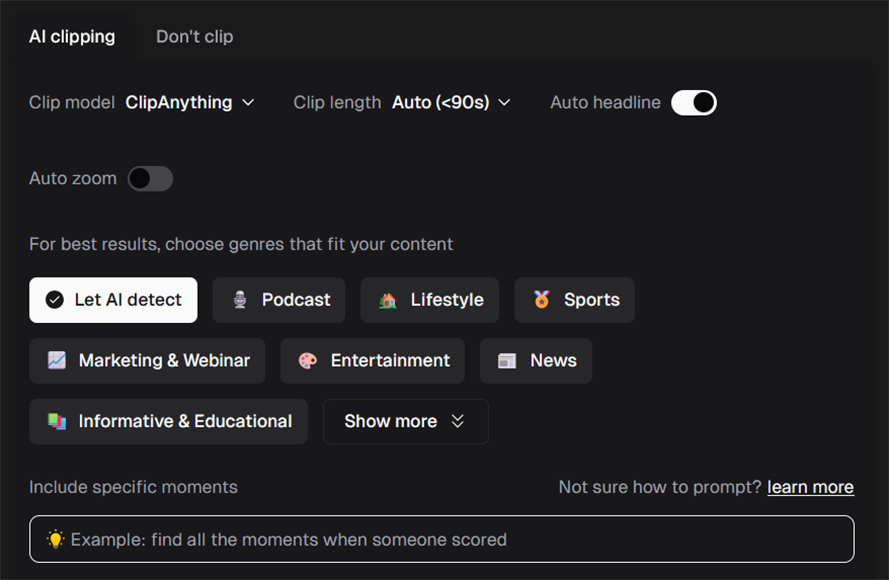Image resolution: width=889 pixels, height=580 pixels.
Task: Click the medal icon on Sports
Action: coord(541,299)
